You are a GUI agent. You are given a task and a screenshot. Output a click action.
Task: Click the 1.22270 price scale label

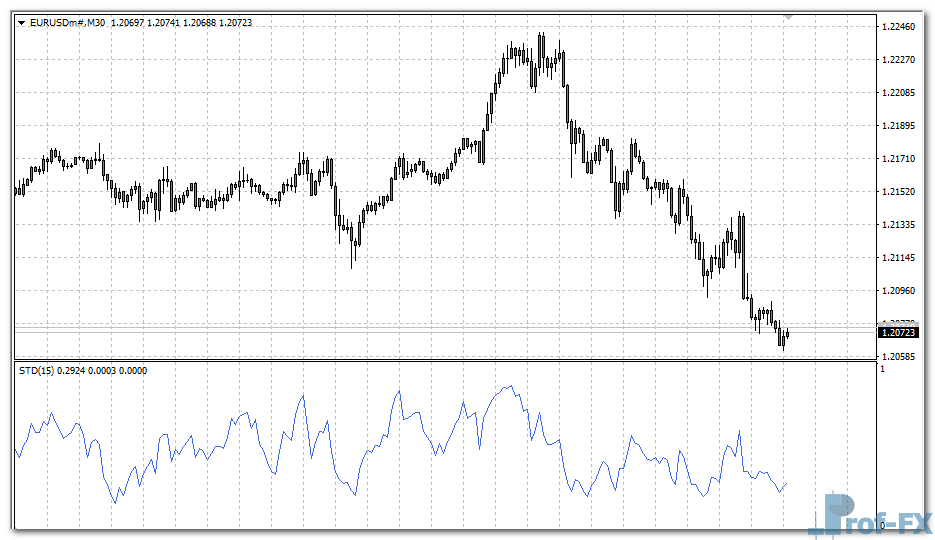[902, 60]
